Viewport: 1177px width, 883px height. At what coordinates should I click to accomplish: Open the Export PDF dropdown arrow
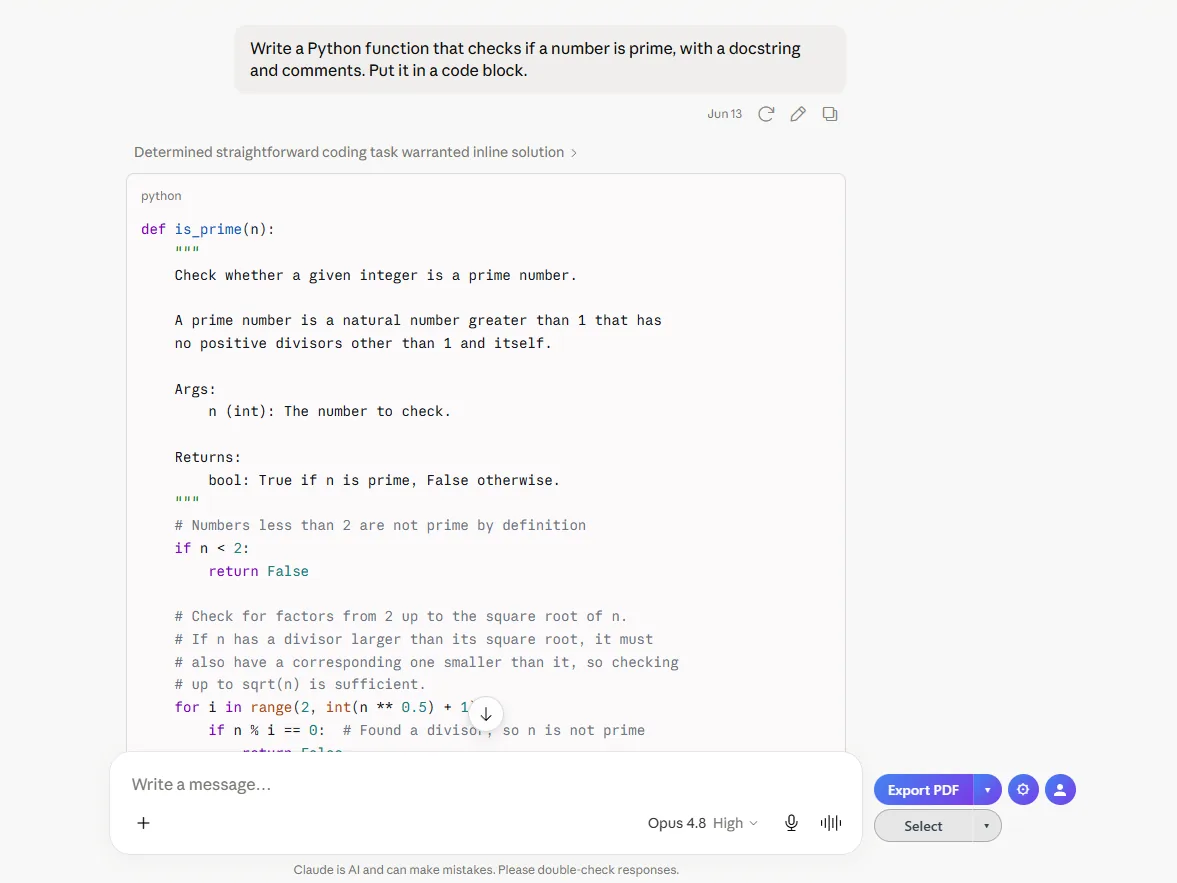987,790
